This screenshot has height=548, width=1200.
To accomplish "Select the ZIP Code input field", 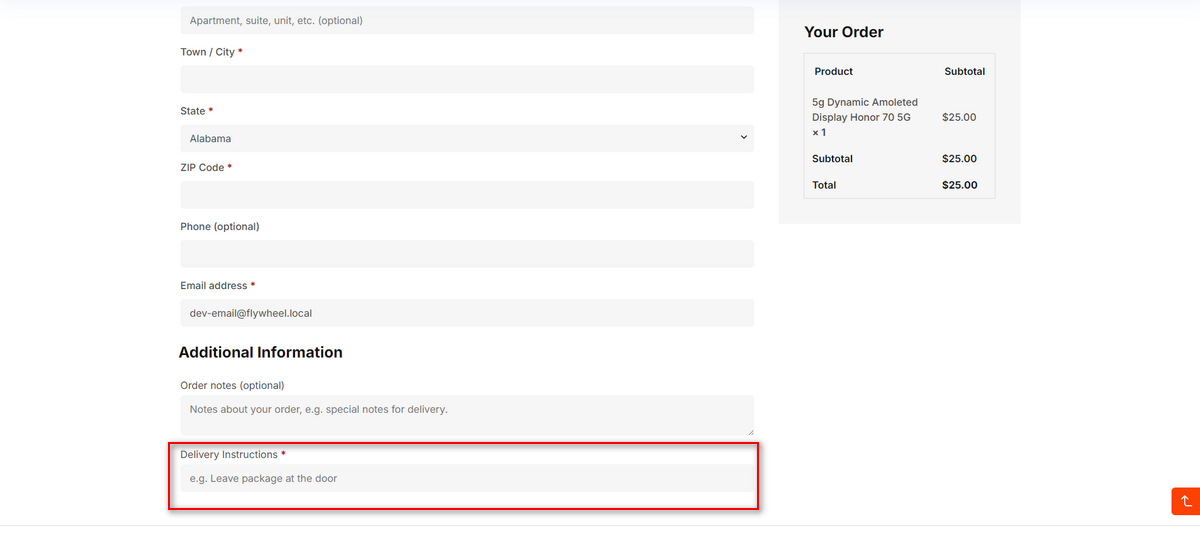I will [467, 195].
